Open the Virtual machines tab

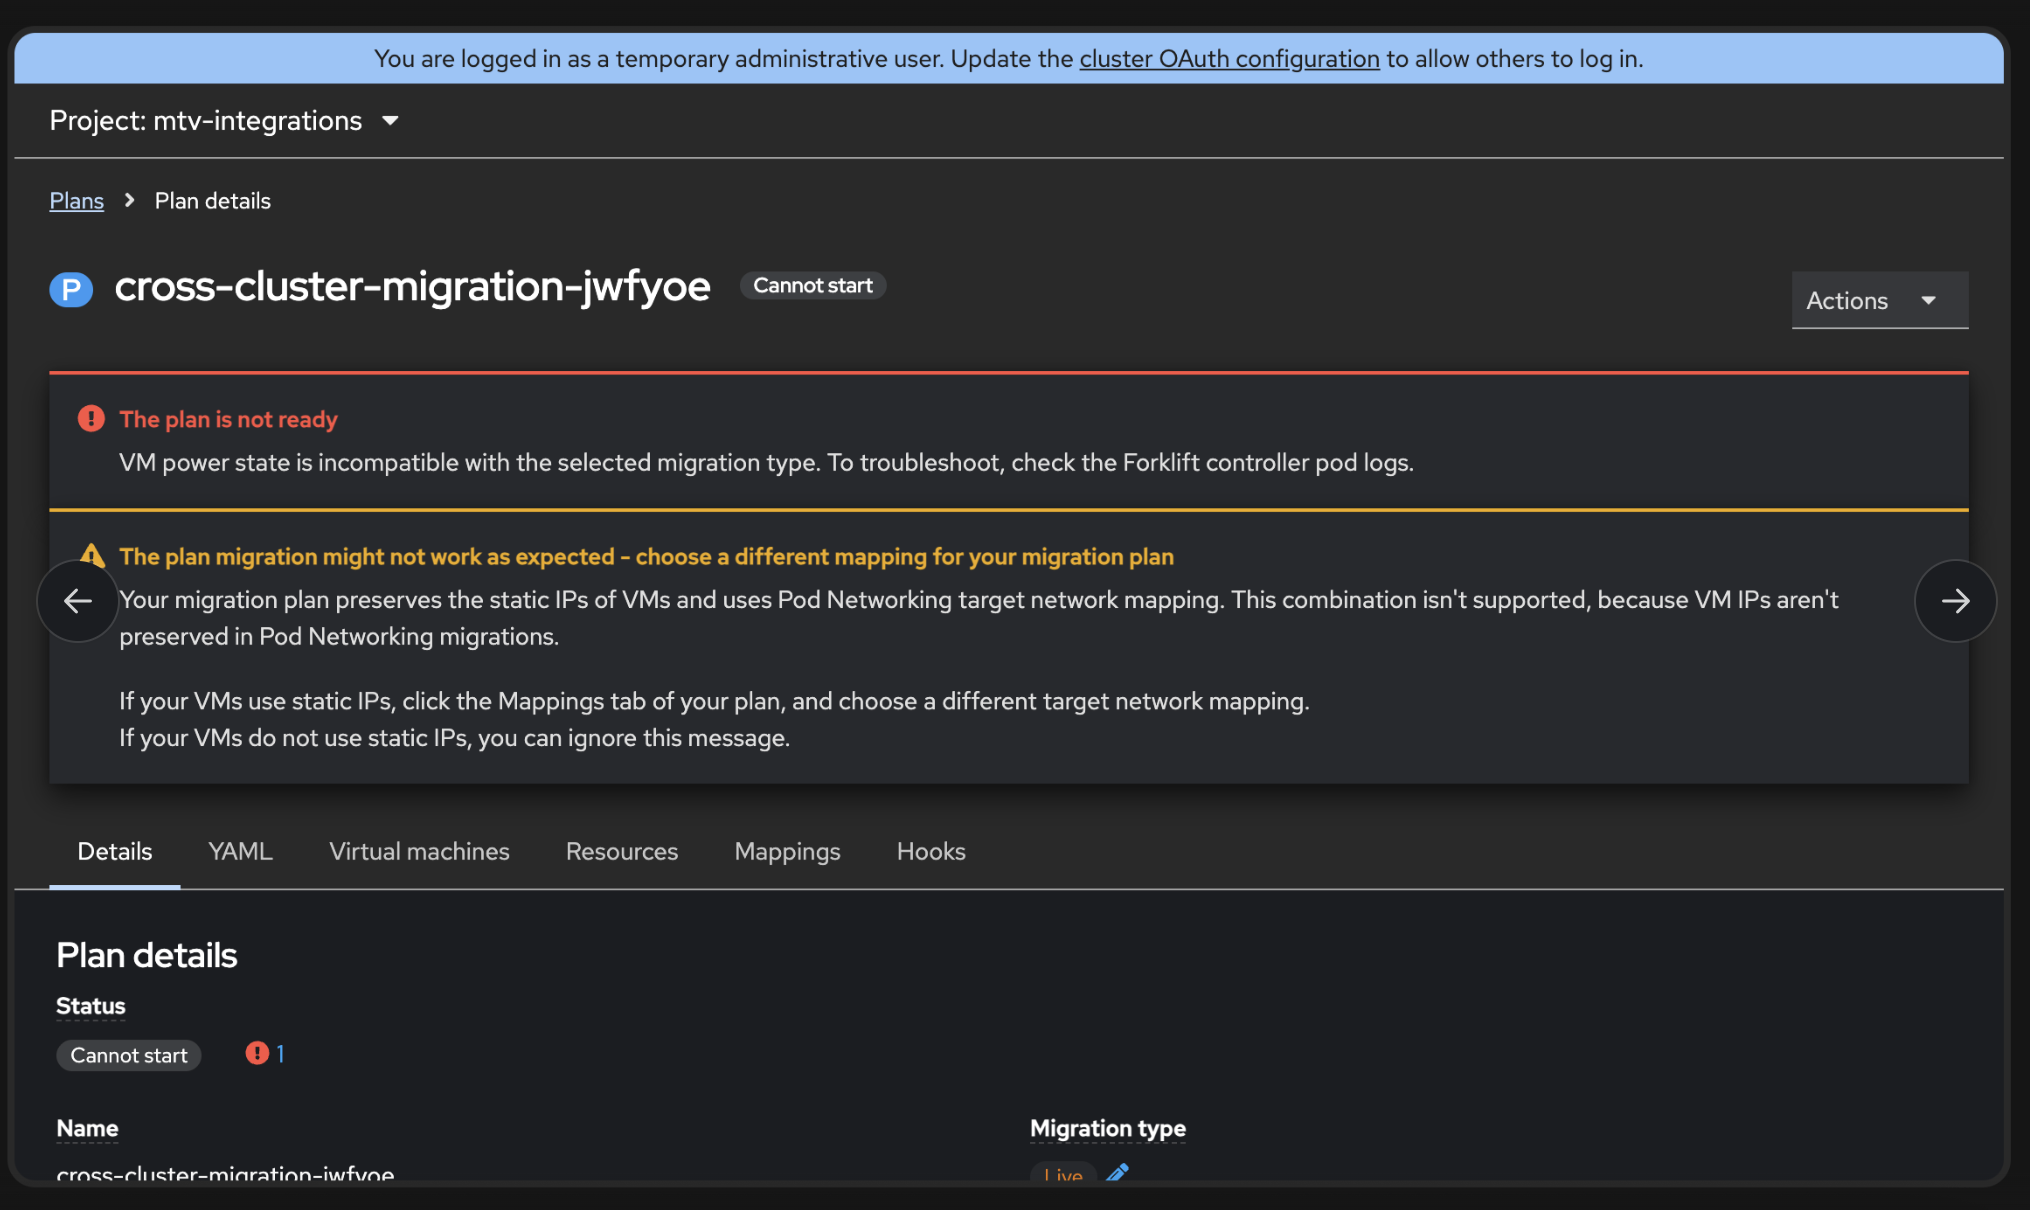pyautogui.click(x=419, y=851)
